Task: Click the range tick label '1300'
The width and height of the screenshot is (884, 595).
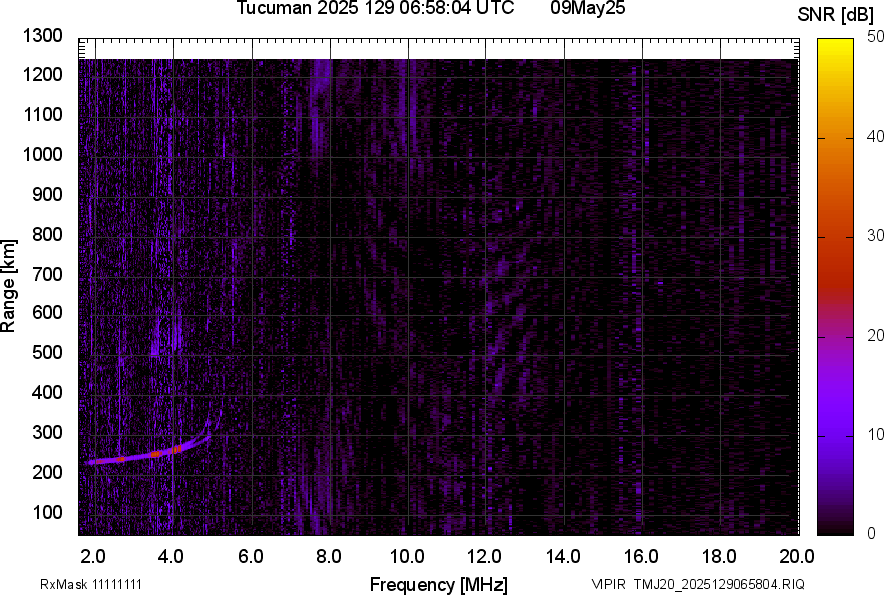Action: pyautogui.click(x=42, y=36)
